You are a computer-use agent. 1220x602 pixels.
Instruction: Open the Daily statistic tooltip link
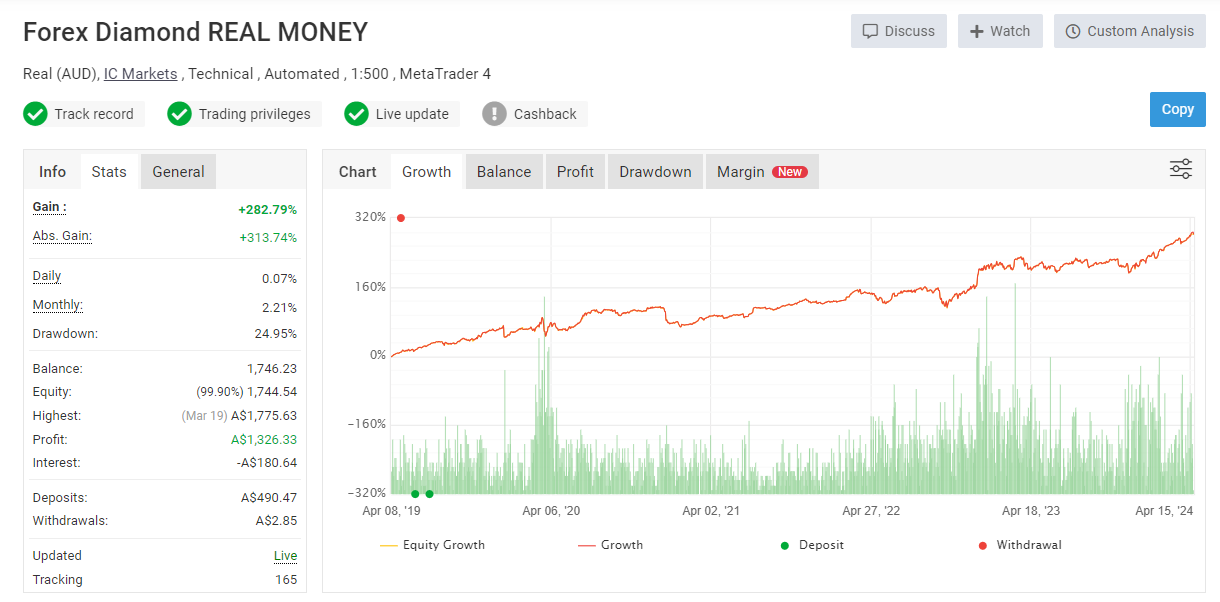coord(44,276)
